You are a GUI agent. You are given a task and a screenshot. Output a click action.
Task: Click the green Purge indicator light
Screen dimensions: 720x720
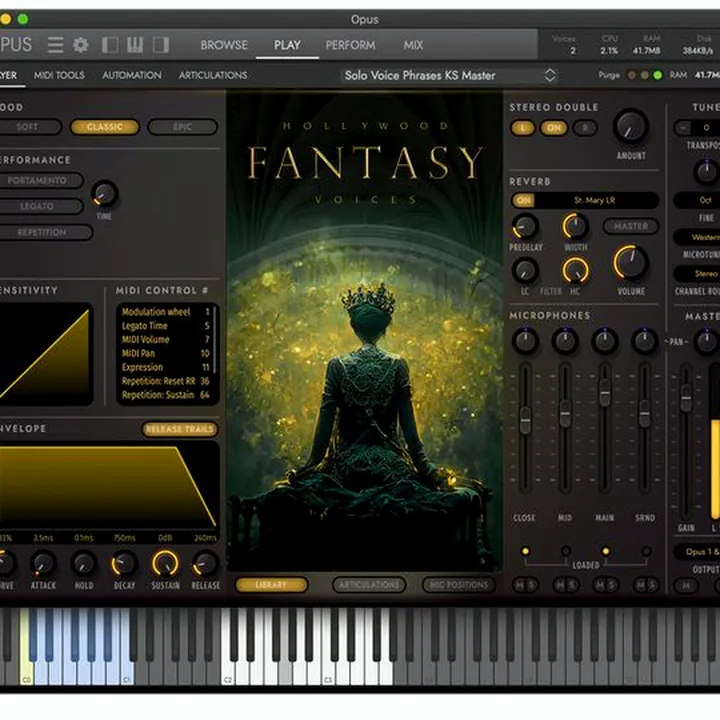[658, 75]
